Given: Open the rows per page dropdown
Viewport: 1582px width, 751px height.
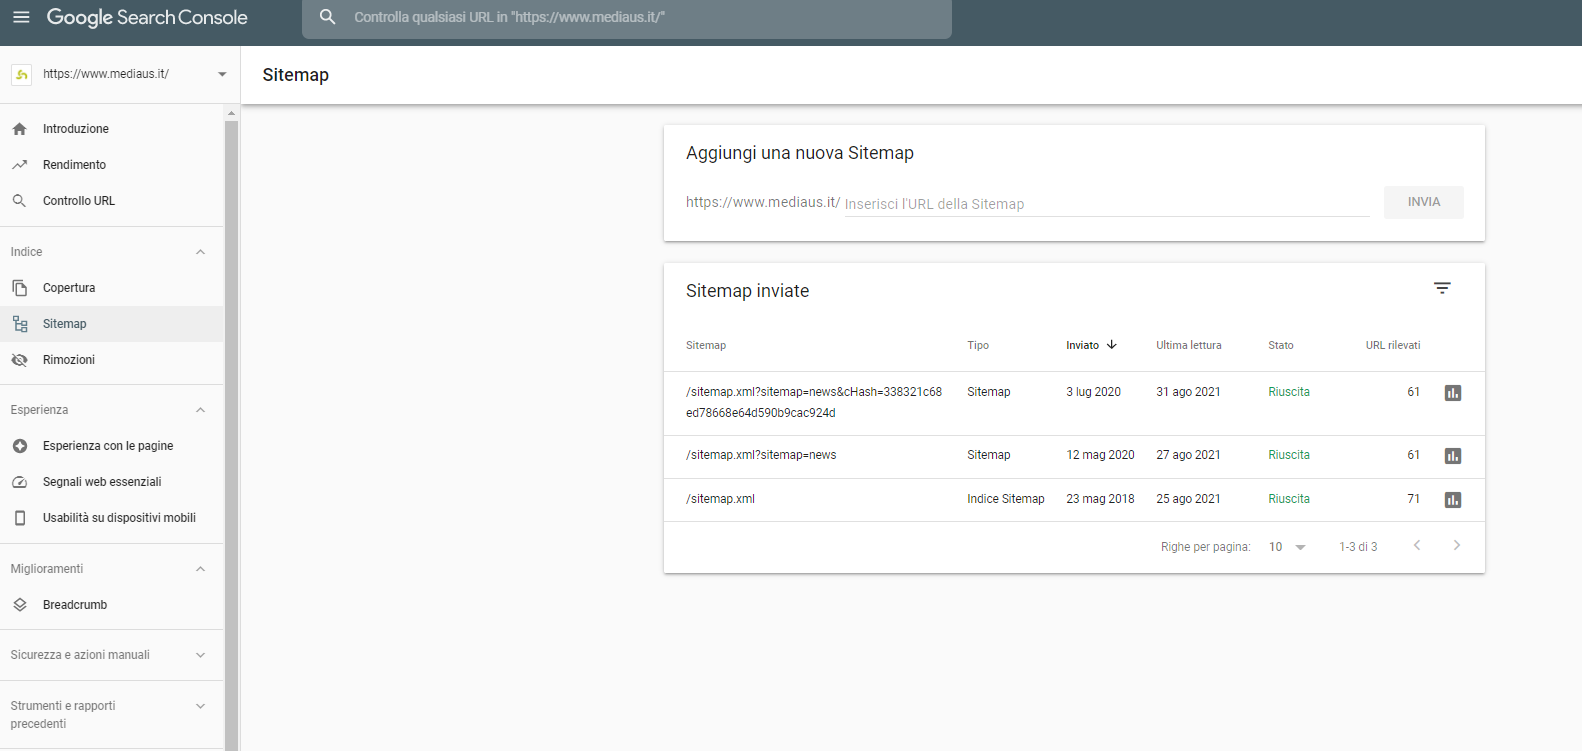Looking at the screenshot, I should point(1287,547).
